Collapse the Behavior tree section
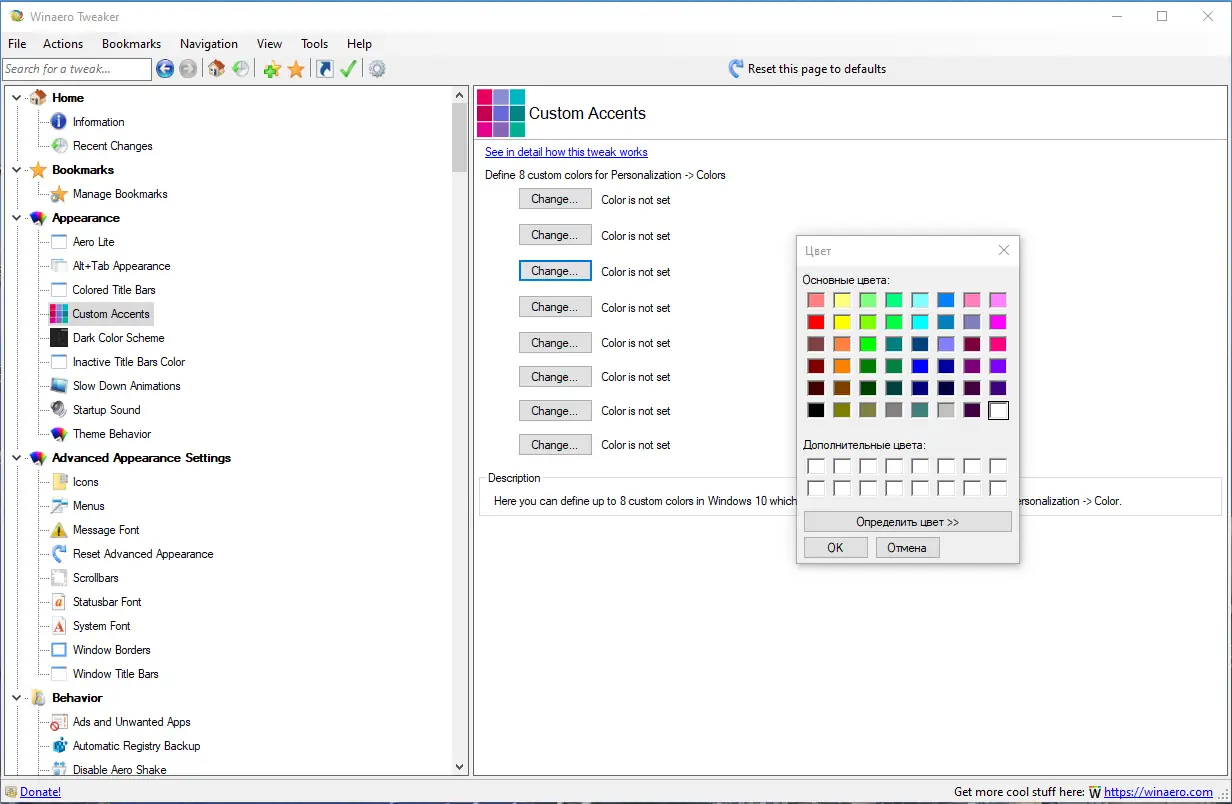 click(17, 698)
